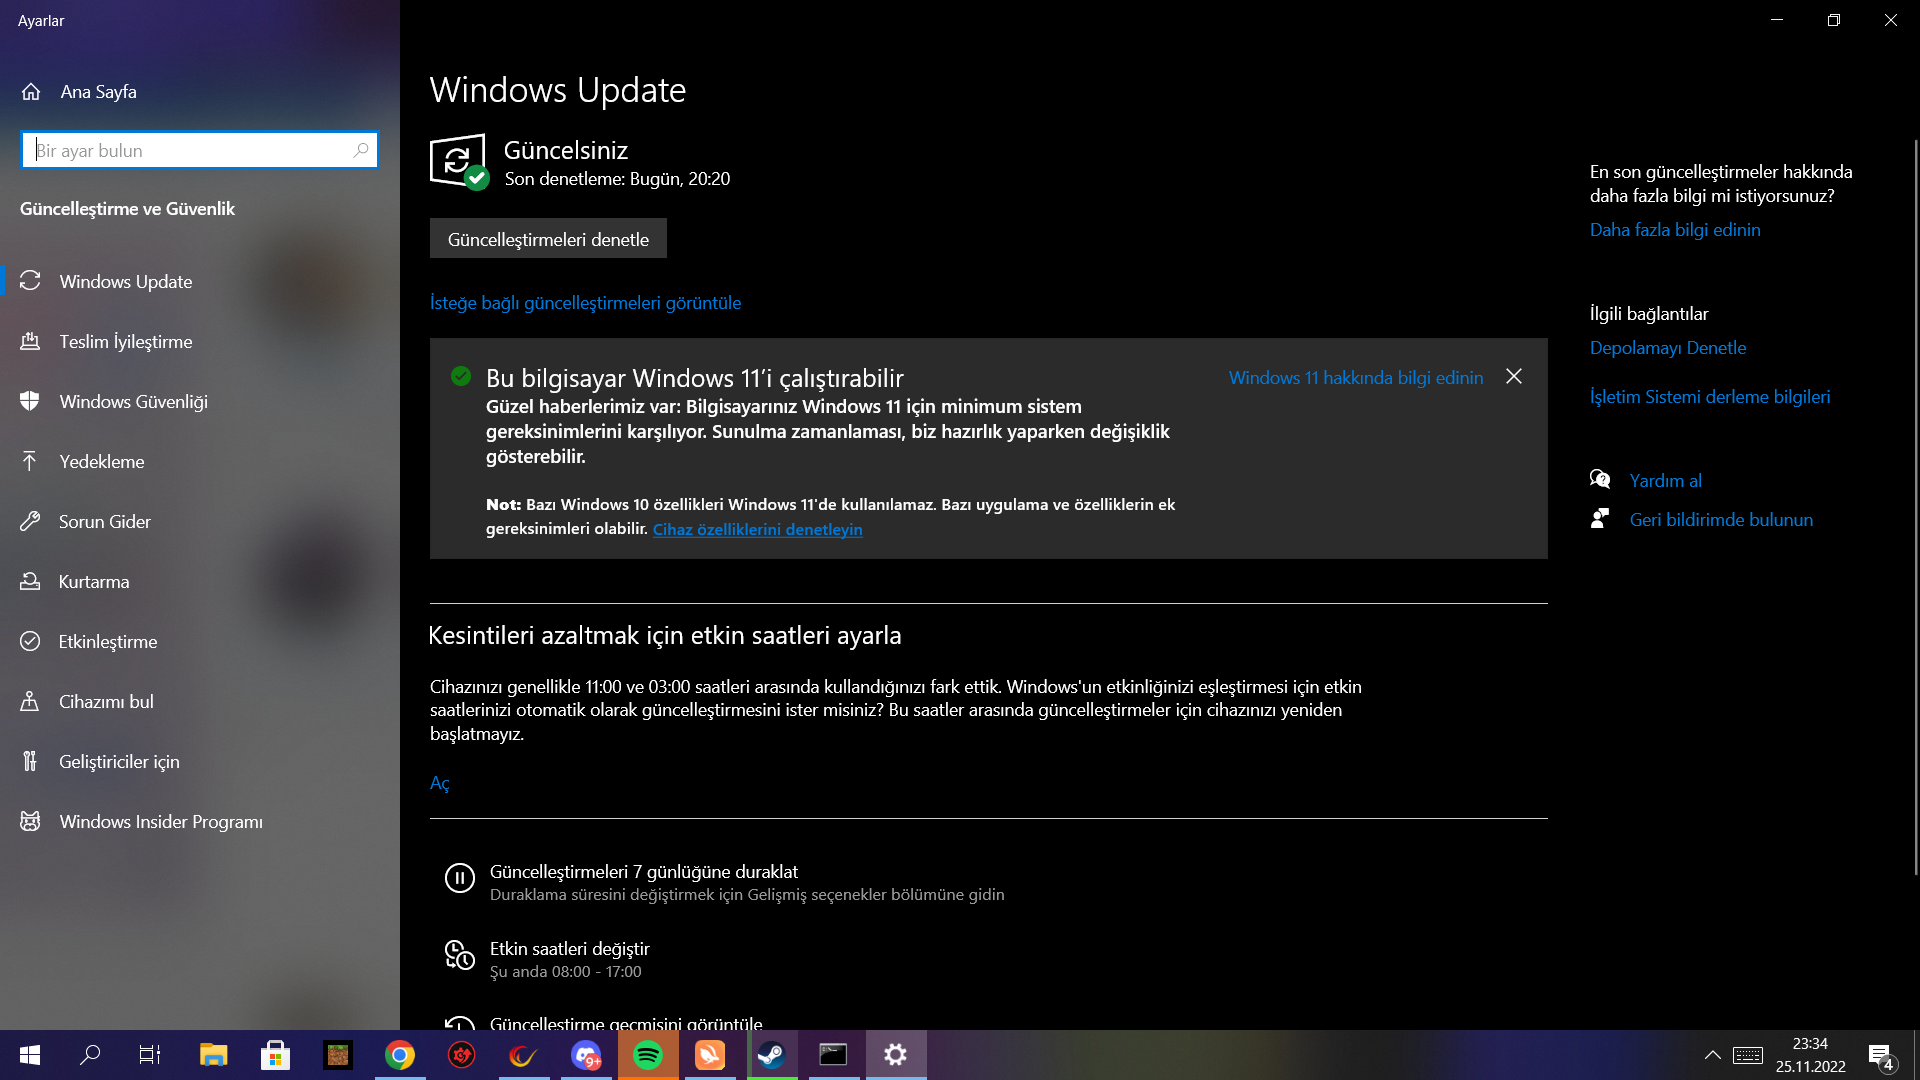1920x1080 pixels.
Task: Open Geliştiriciler için section
Action: click(119, 761)
